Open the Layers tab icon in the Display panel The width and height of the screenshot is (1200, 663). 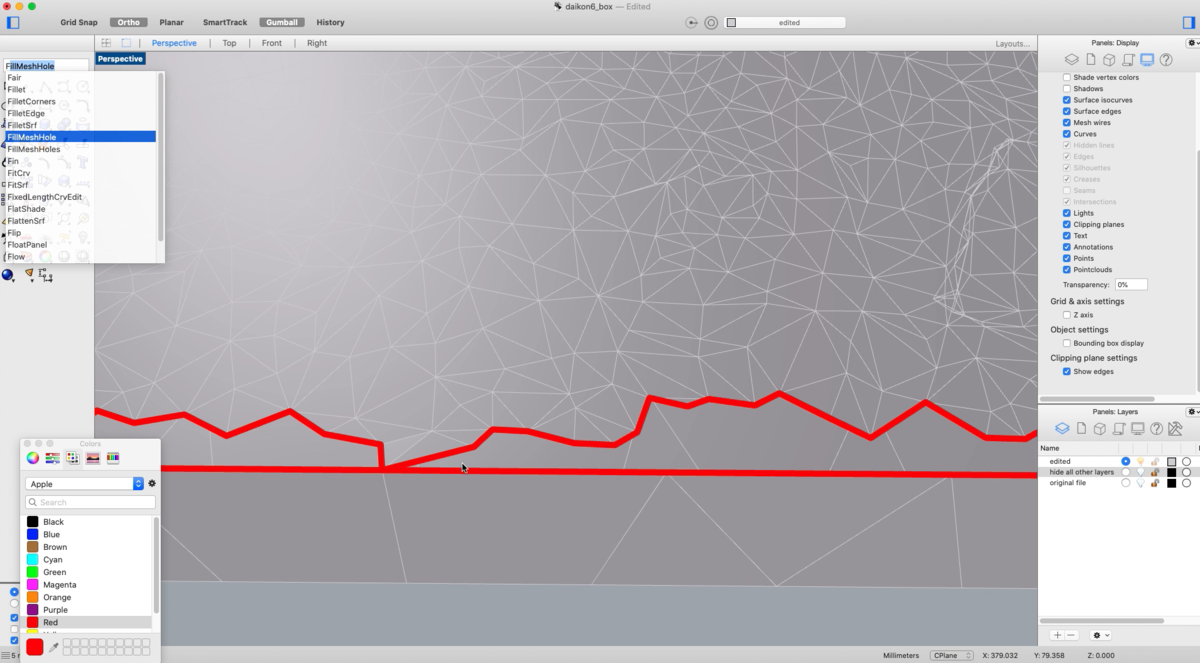pyautogui.click(x=1071, y=60)
